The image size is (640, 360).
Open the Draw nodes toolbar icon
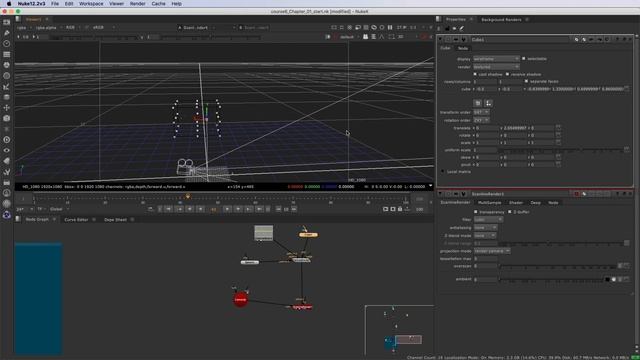point(7,33)
